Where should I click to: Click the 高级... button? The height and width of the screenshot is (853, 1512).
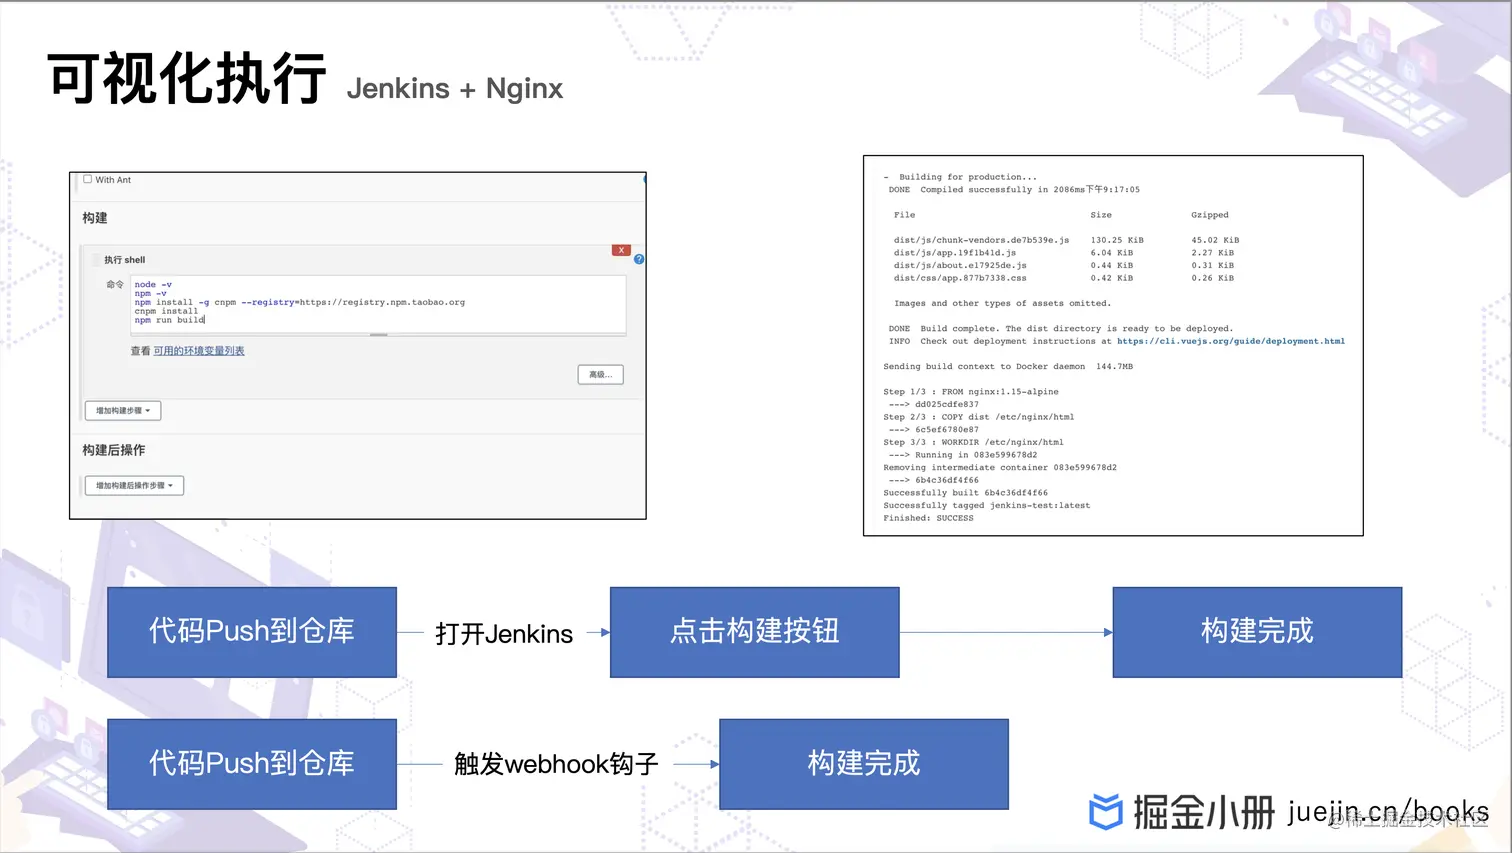point(601,375)
